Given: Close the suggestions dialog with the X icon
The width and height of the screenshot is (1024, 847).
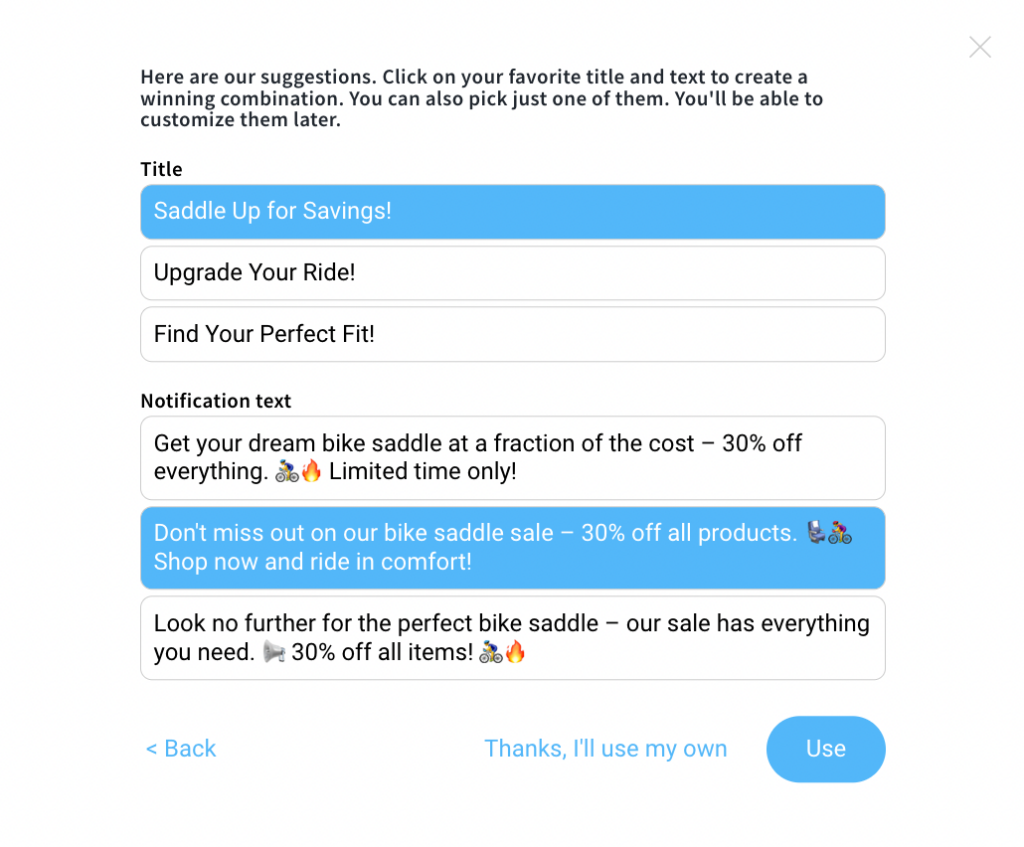Looking at the screenshot, I should (979, 47).
